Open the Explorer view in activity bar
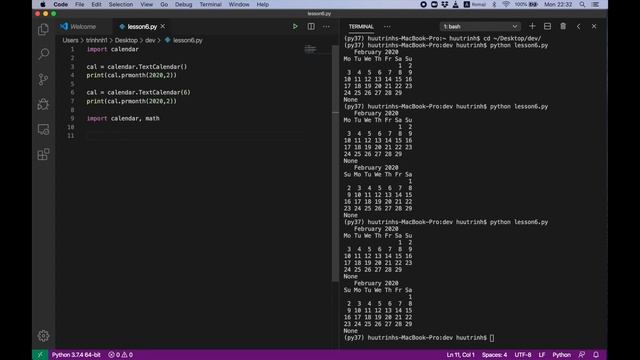Viewport: 640px width, 360px height. click(43, 29)
